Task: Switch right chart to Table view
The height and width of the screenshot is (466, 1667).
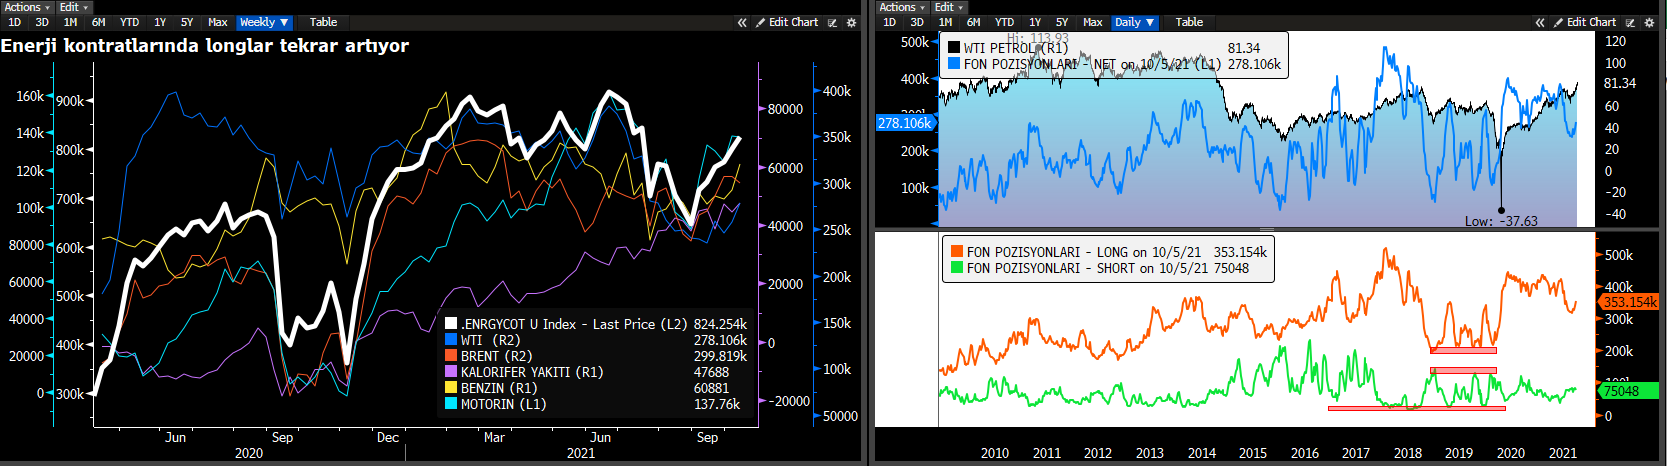Action: click(1189, 22)
